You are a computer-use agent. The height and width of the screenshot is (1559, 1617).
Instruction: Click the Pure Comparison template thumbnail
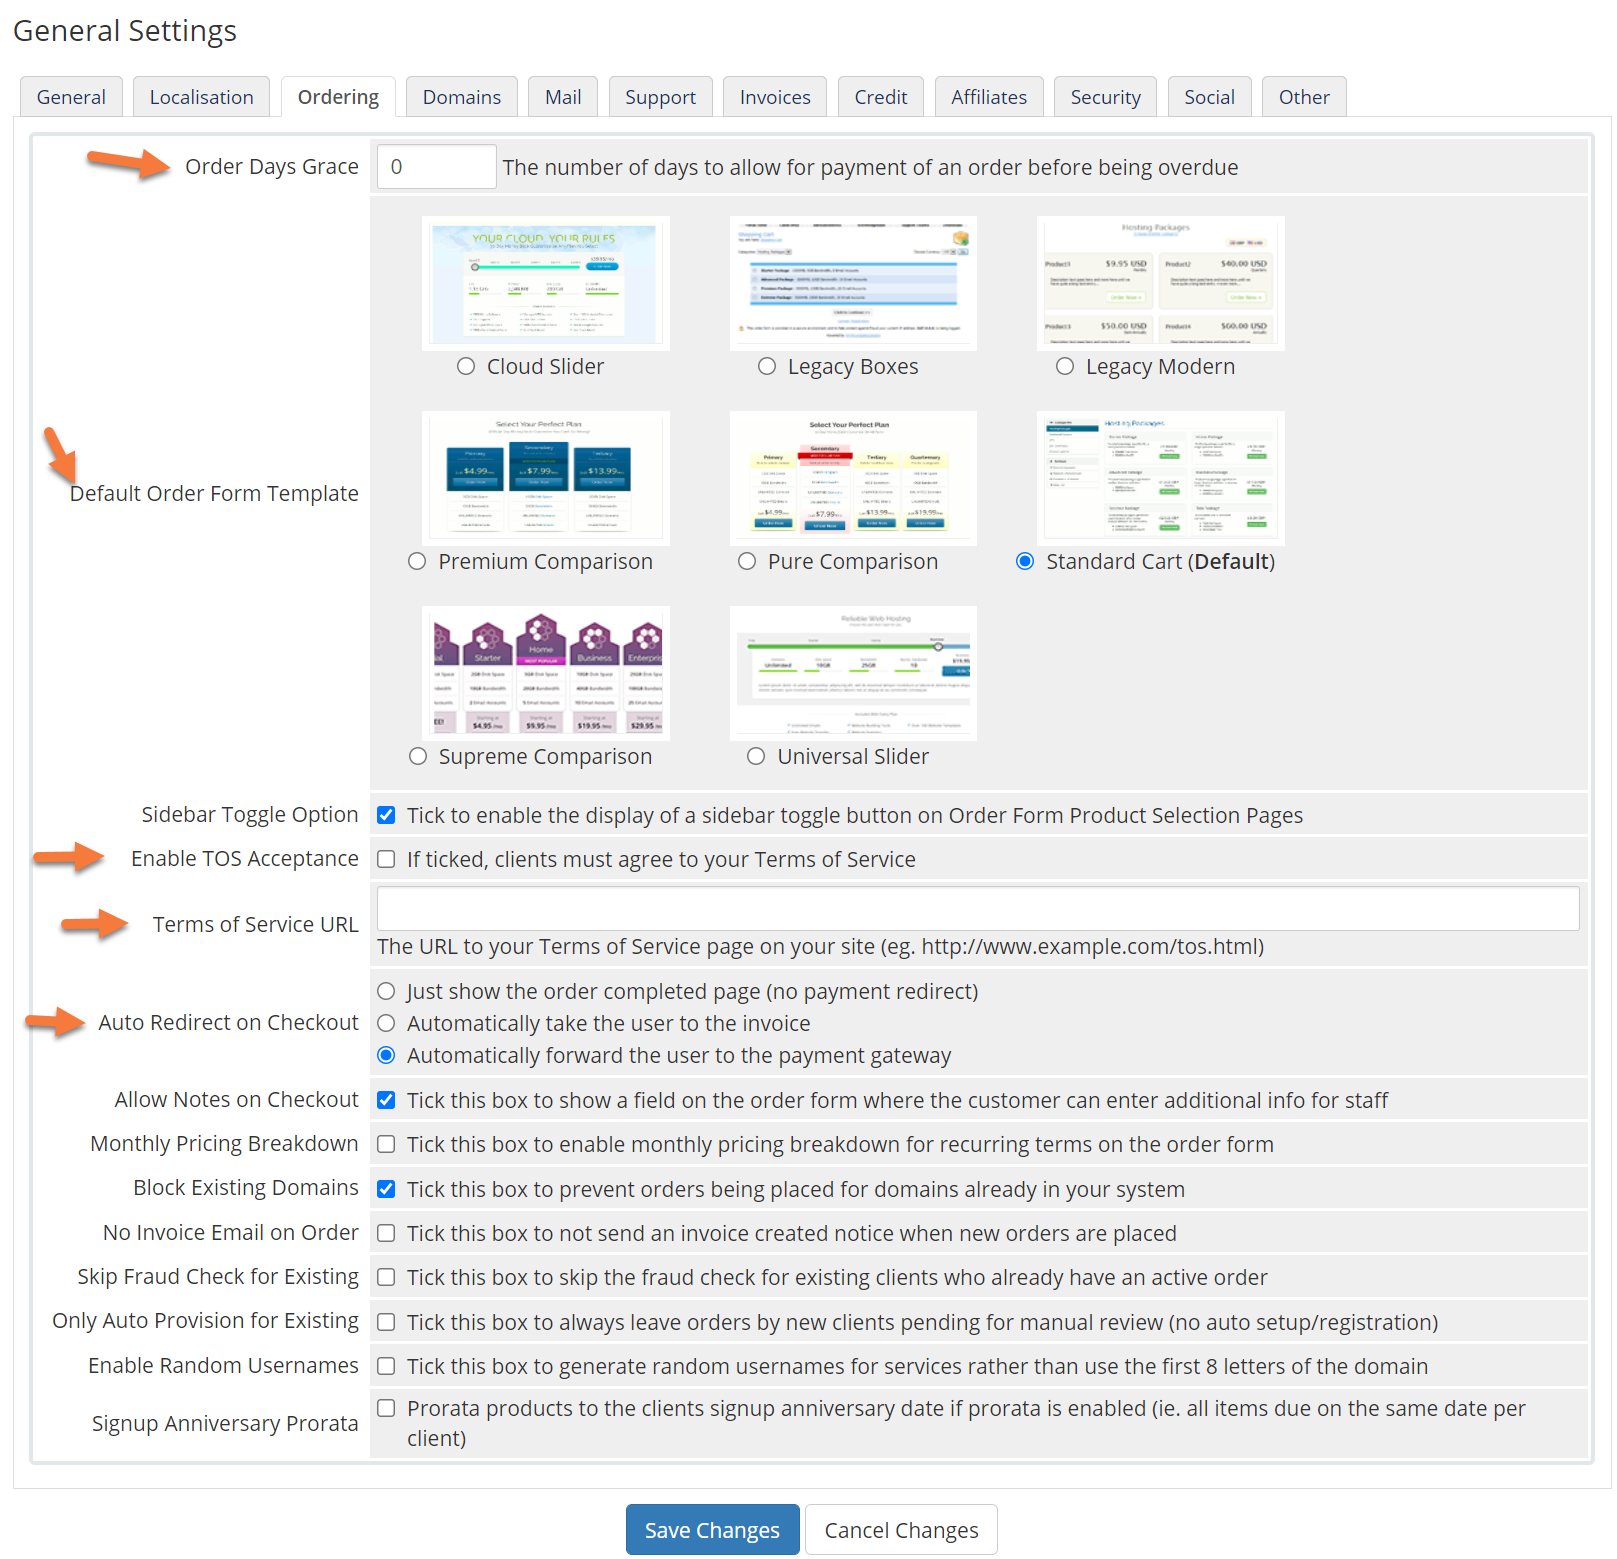coord(853,479)
